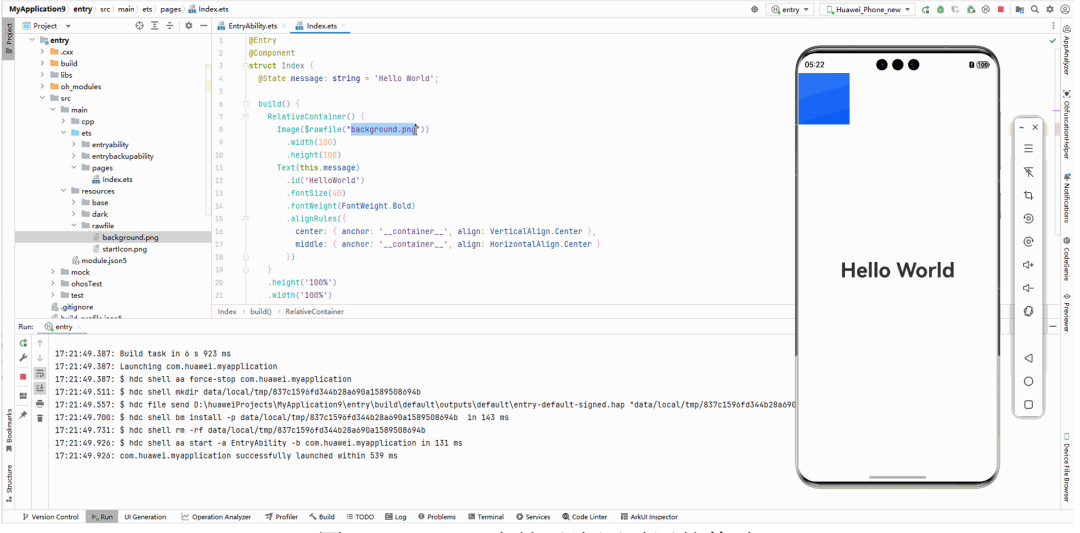Click the Debug bug icon in toolbar
The image size is (1080, 533).
940,9
